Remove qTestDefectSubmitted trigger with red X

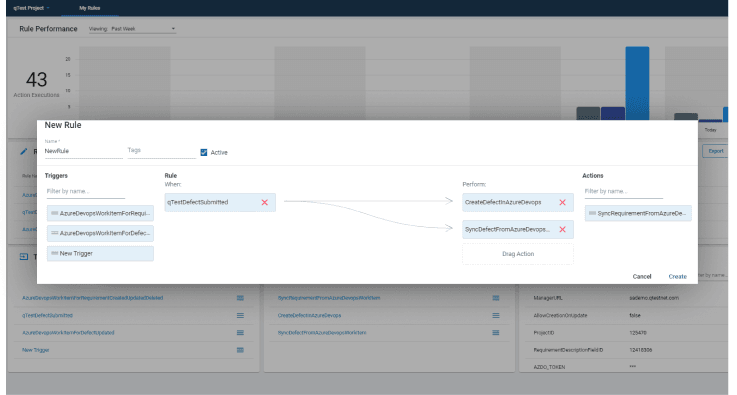click(265, 202)
